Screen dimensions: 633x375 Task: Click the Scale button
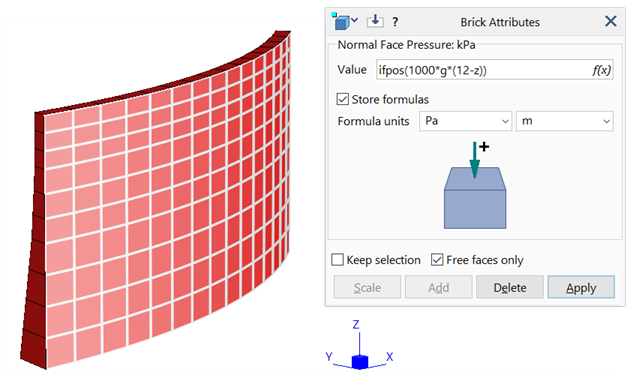pyautogui.click(x=367, y=287)
